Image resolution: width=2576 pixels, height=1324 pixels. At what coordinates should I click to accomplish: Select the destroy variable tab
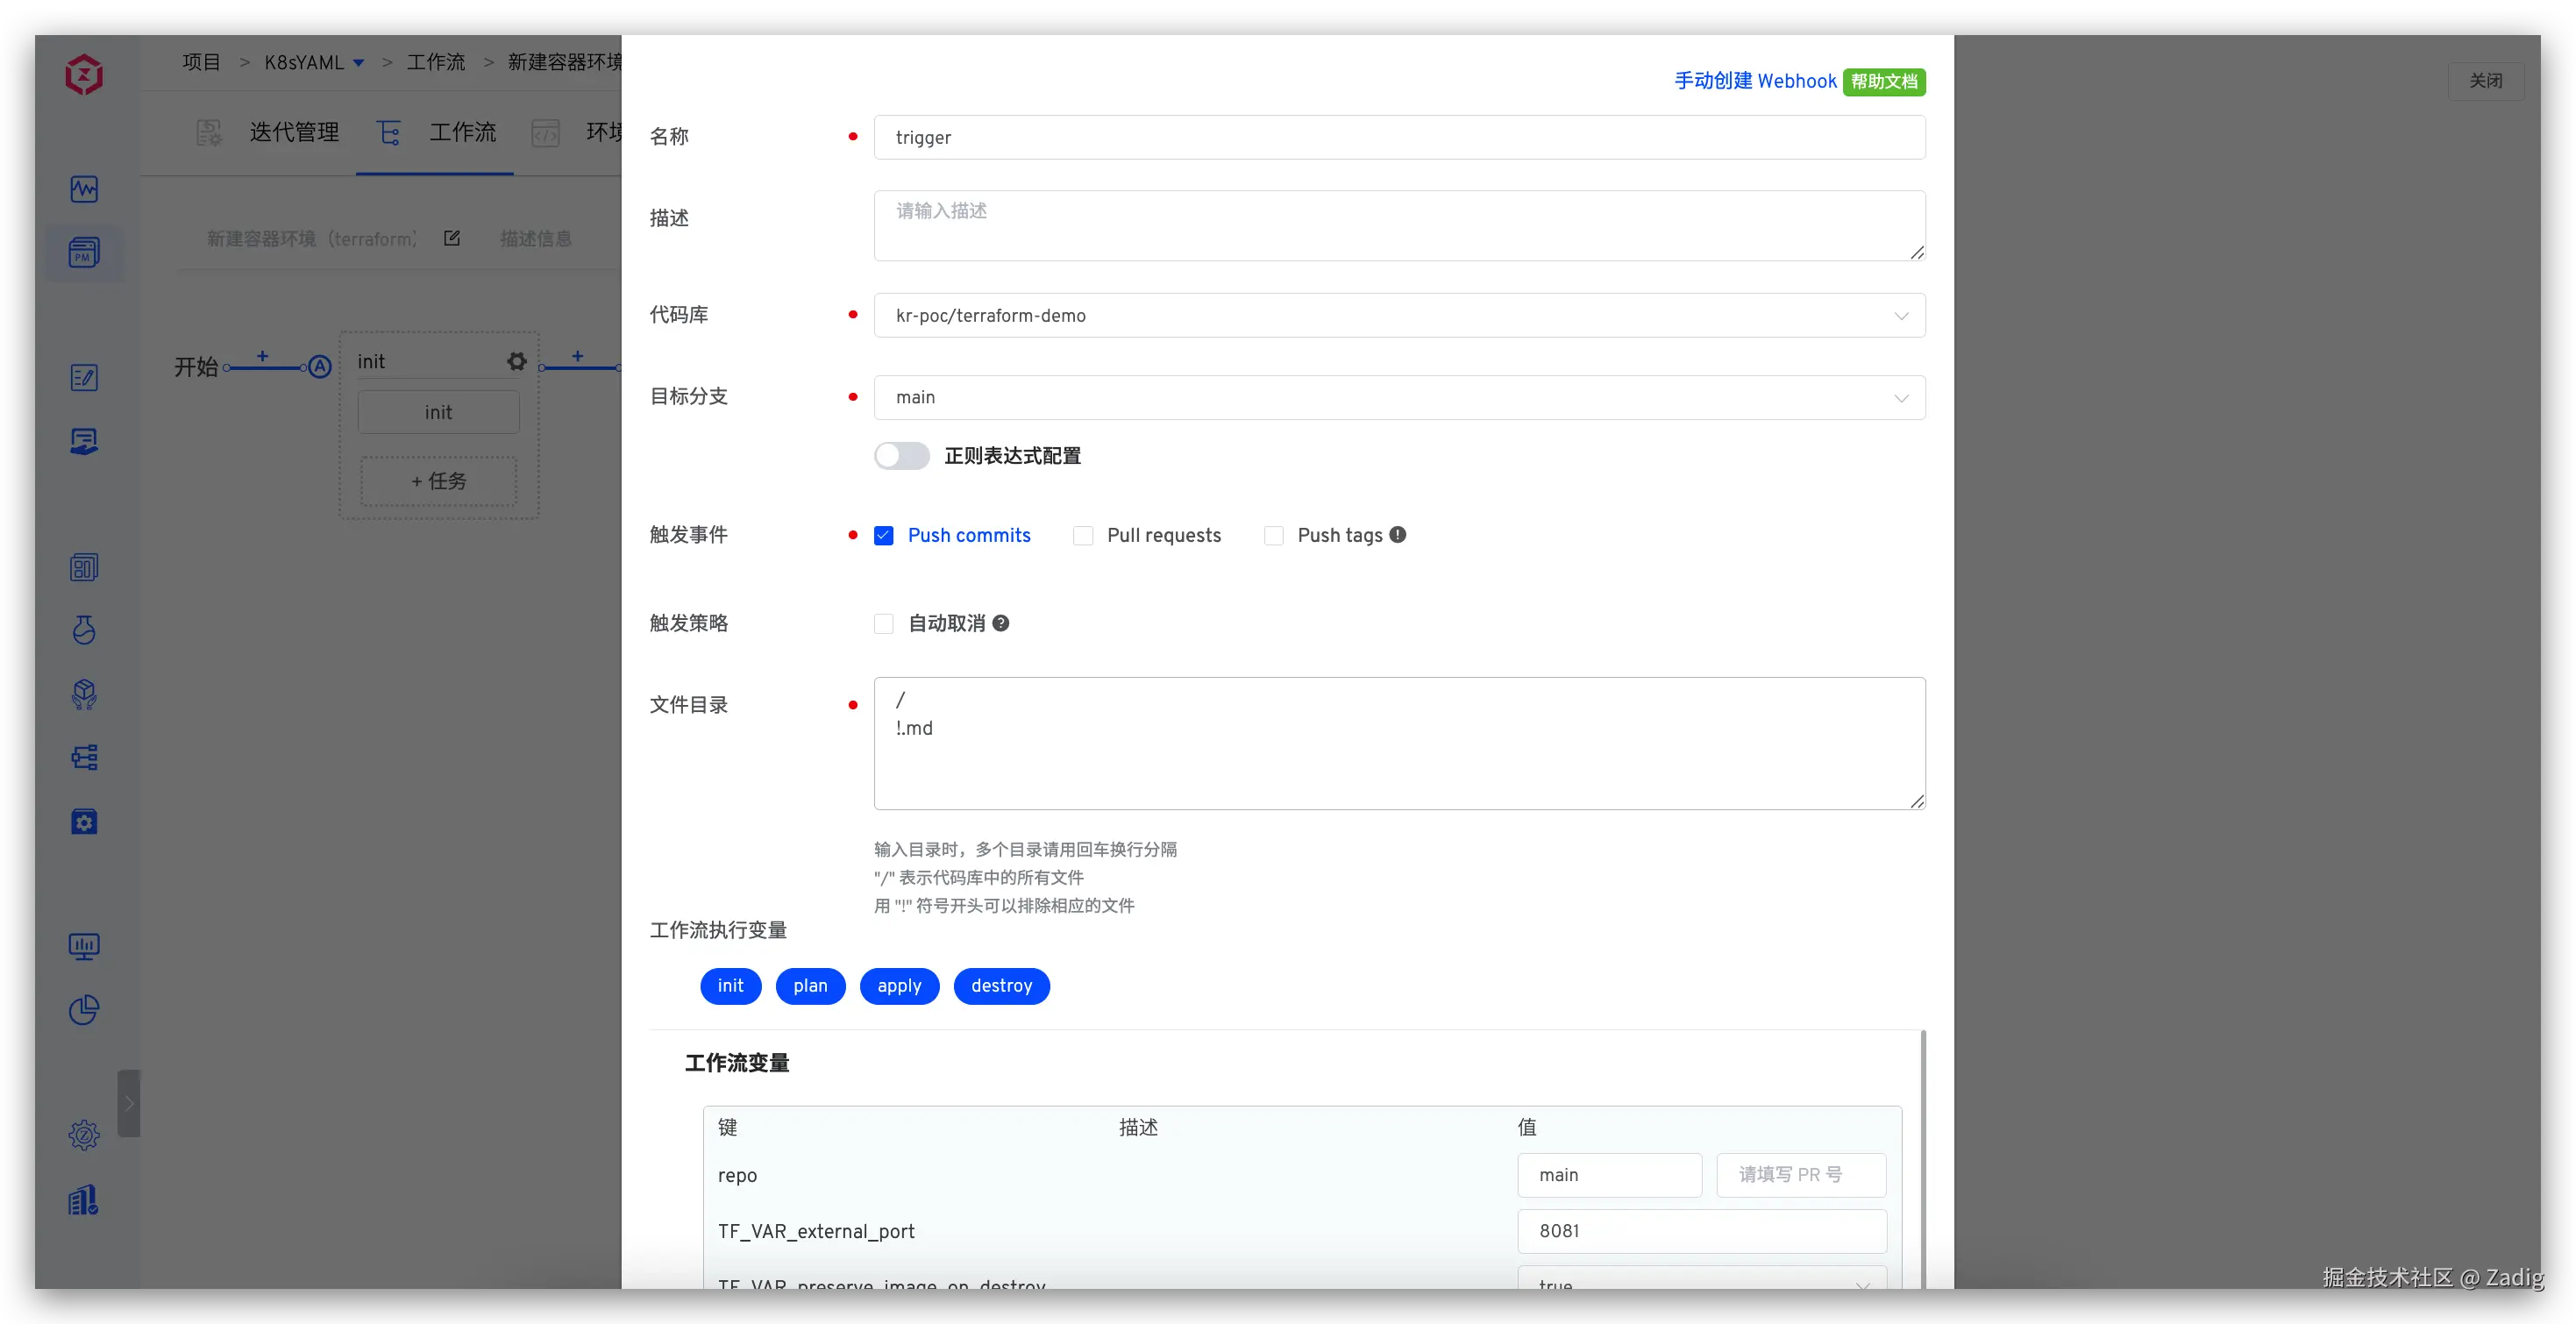pos(1001,986)
